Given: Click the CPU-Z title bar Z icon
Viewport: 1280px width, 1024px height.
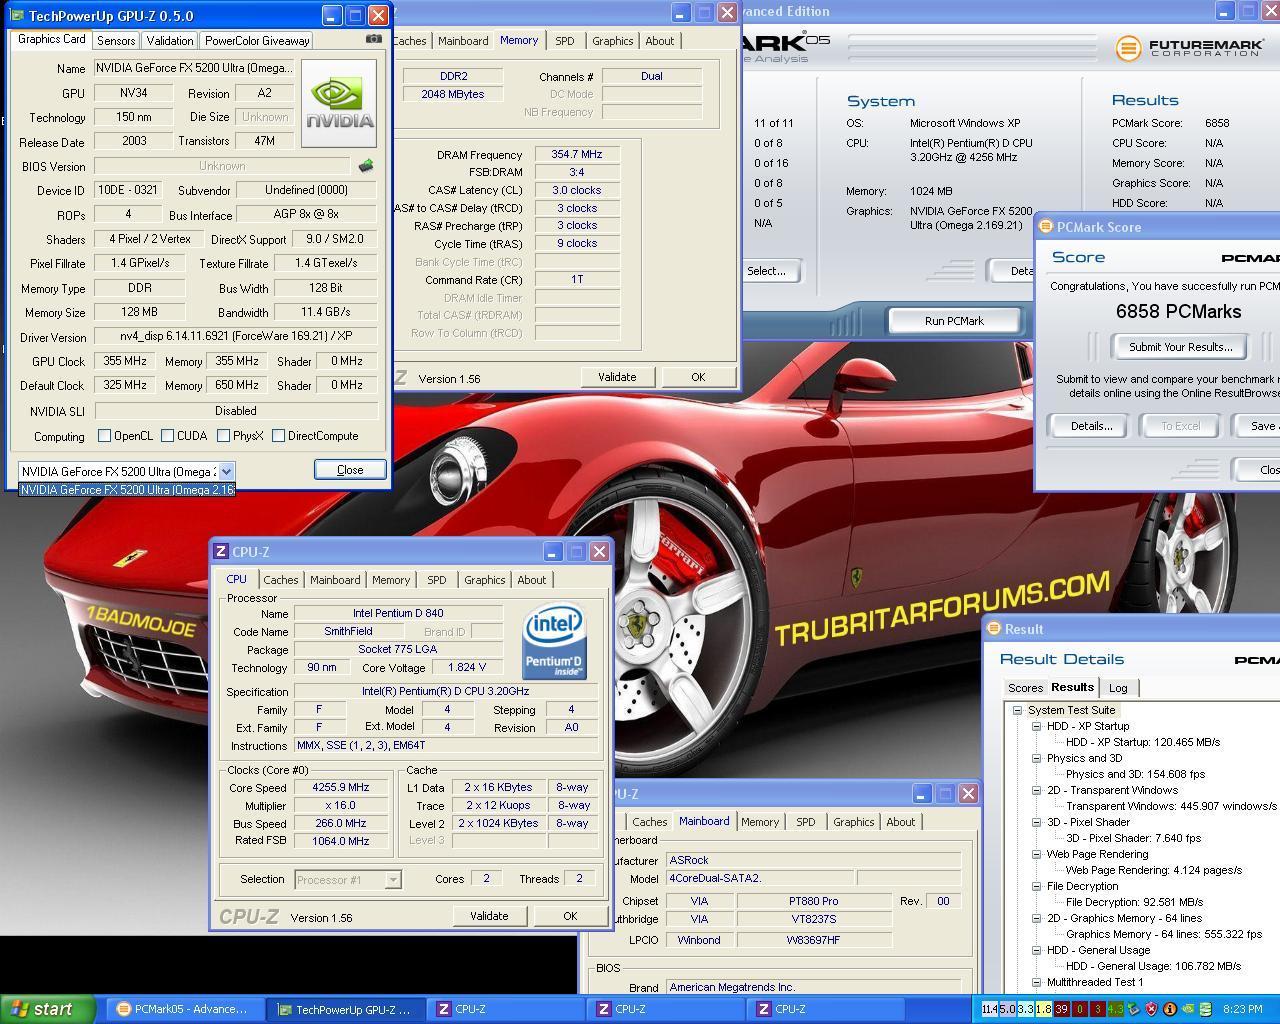Looking at the screenshot, I should (221, 552).
